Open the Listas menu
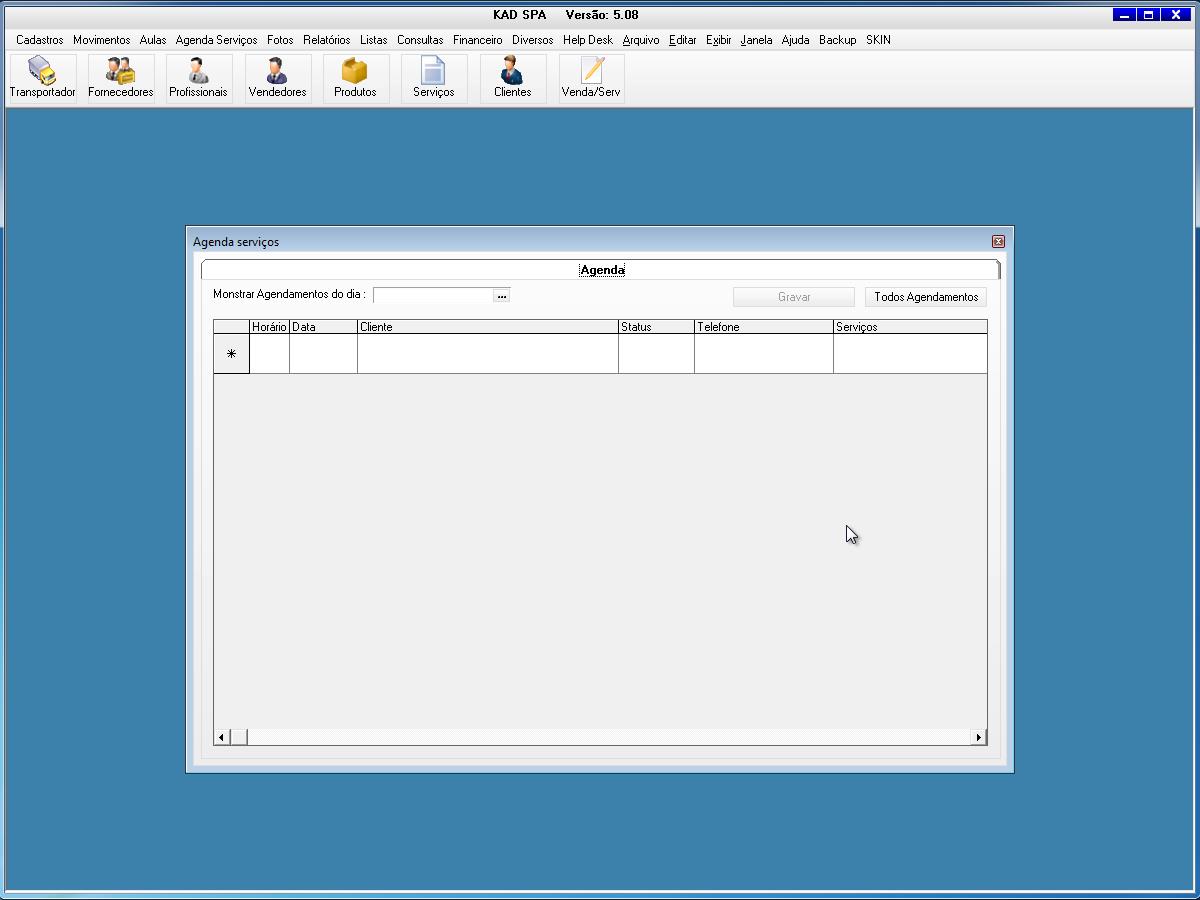Image resolution: width=1200 pixels, height=900 pixels. click(374, 40)
